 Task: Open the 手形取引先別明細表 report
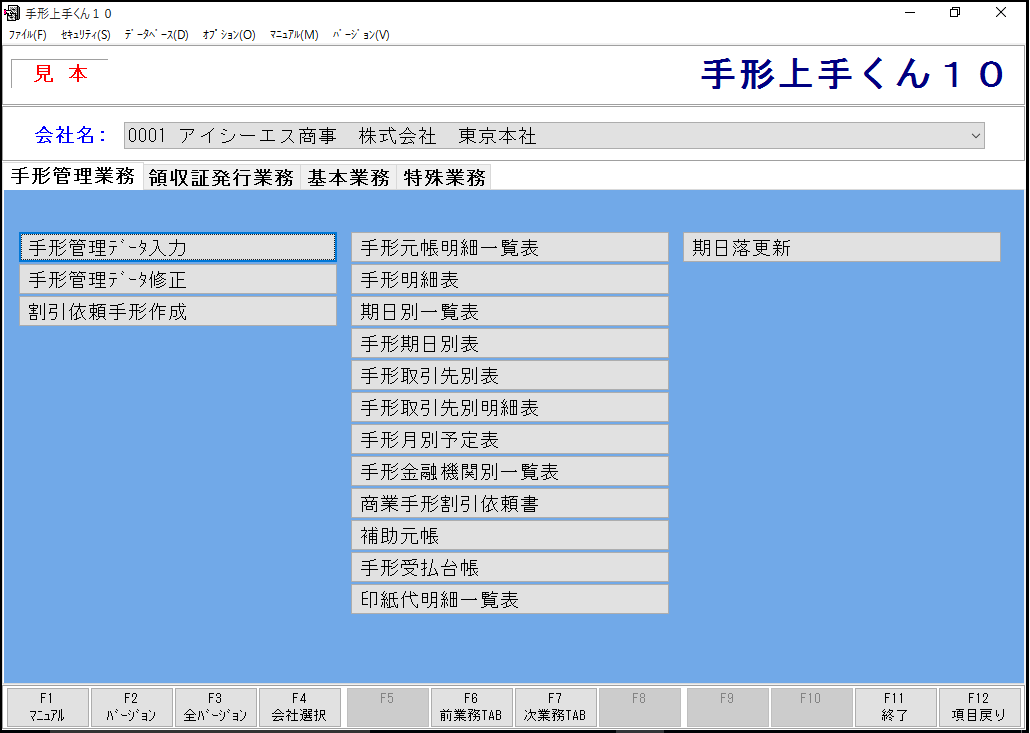tap(510, 407)
